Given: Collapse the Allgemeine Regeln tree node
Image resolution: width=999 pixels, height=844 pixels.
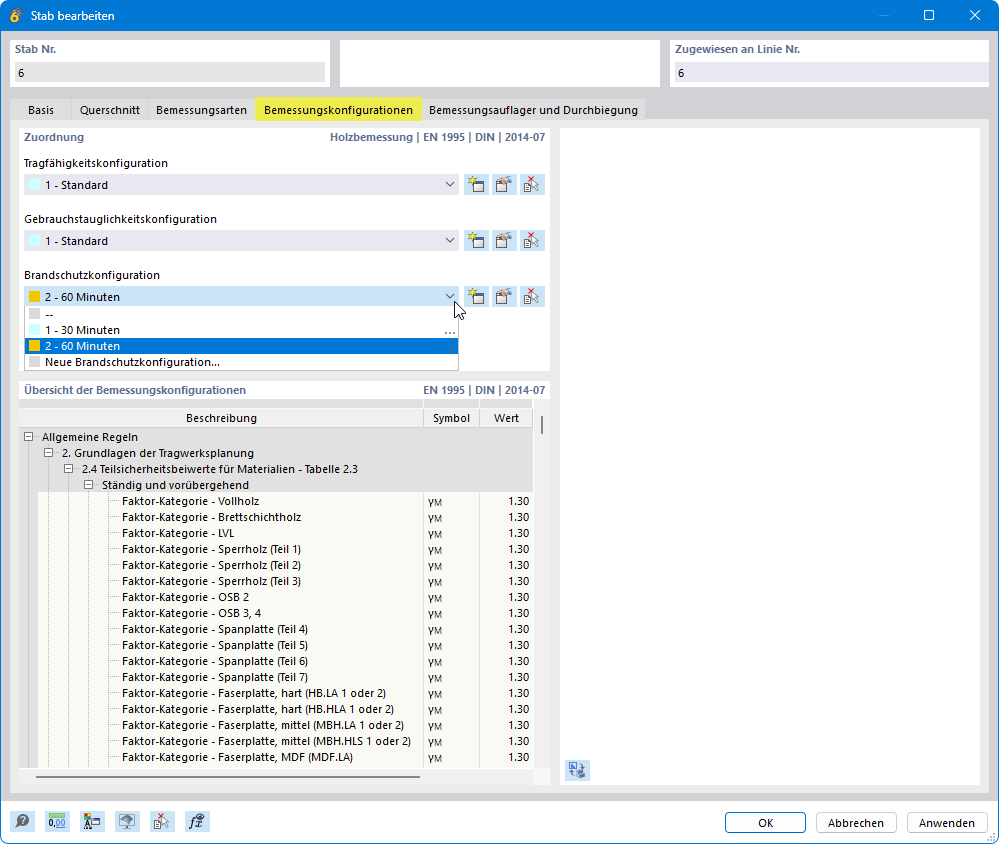Looking at the screenshot, I should 29,437.
